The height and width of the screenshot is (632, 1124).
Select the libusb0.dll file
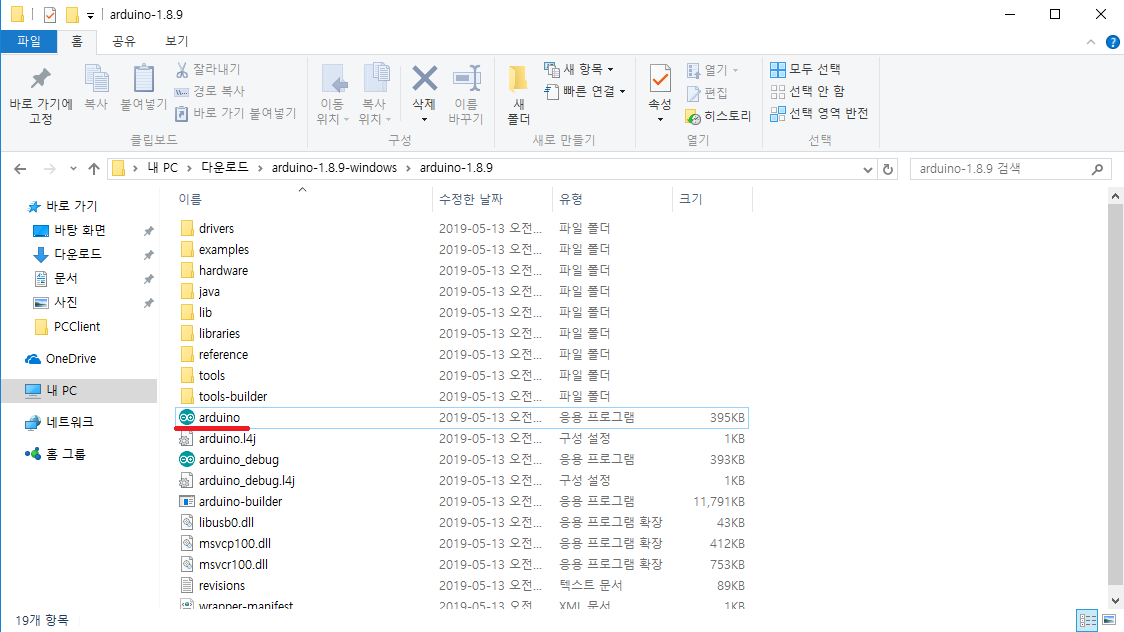pos(462,522)
